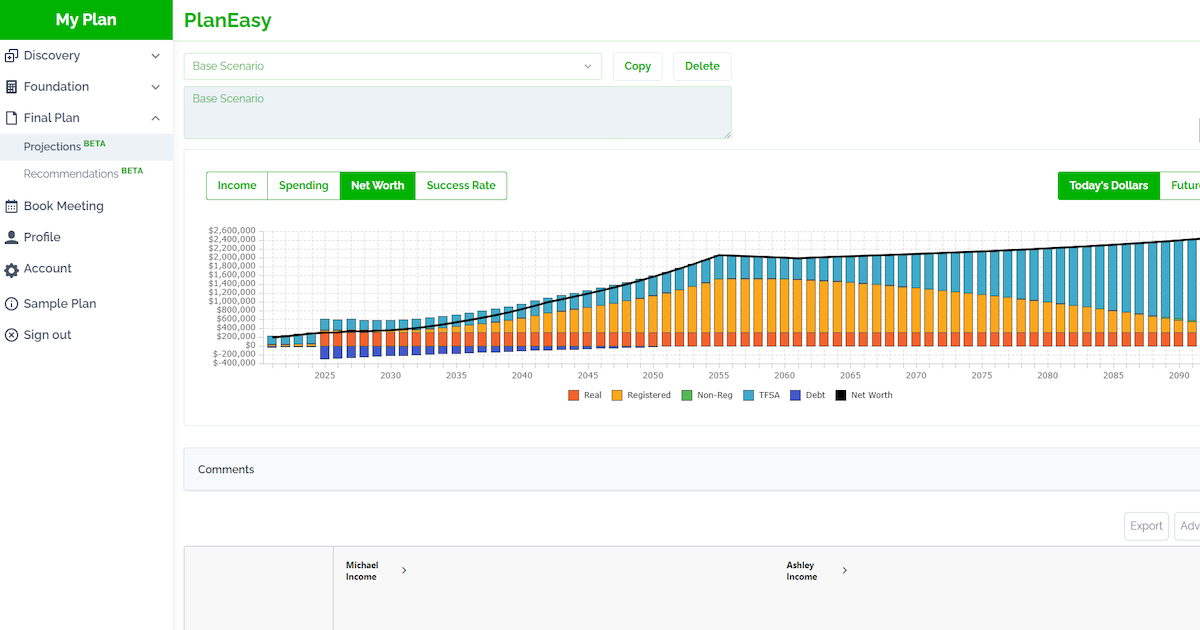
Task: Click the Account gear icon
Action: 12,270
